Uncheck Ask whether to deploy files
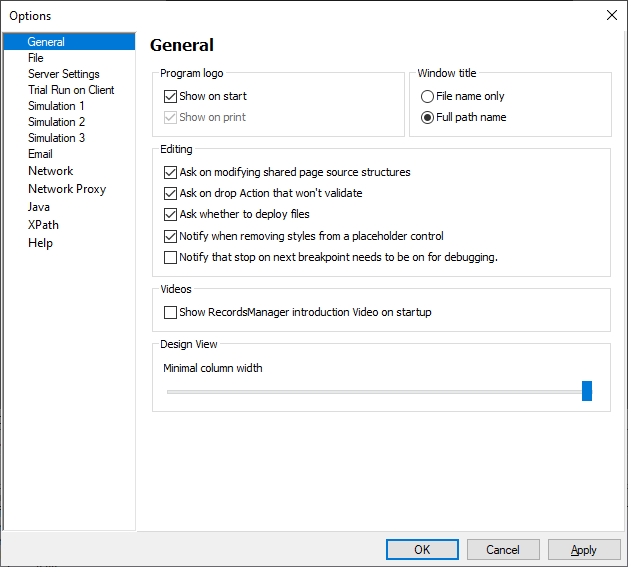The image size is (628, 567). coord(170,214)
